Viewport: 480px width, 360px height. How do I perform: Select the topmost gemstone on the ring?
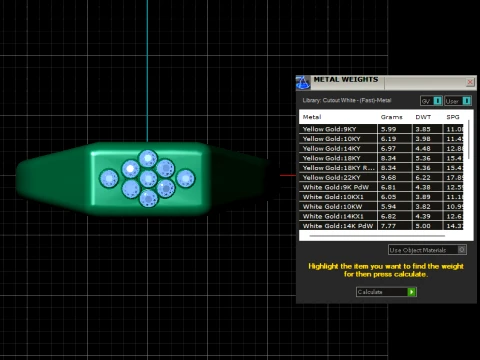[148, 158]
